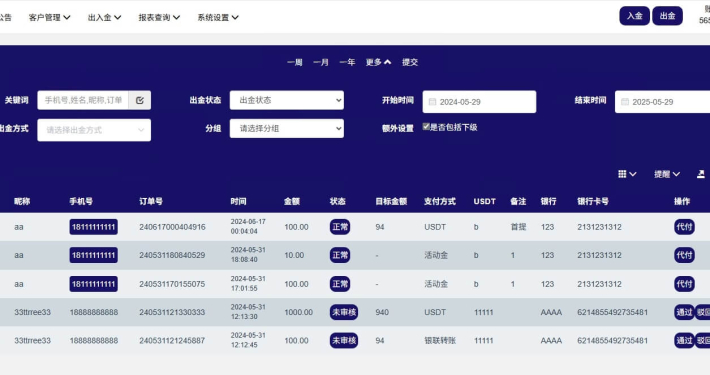Click the calendar icon in 结束时间 field
Screen dimensions: 710x375
click(625, 102)
